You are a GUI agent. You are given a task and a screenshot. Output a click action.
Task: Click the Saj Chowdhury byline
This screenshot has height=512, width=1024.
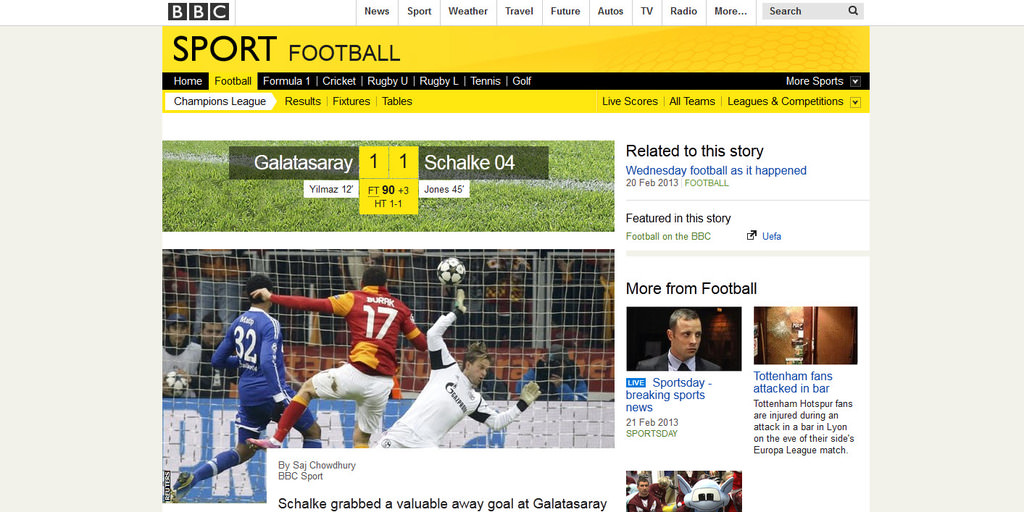click(317, 466)
